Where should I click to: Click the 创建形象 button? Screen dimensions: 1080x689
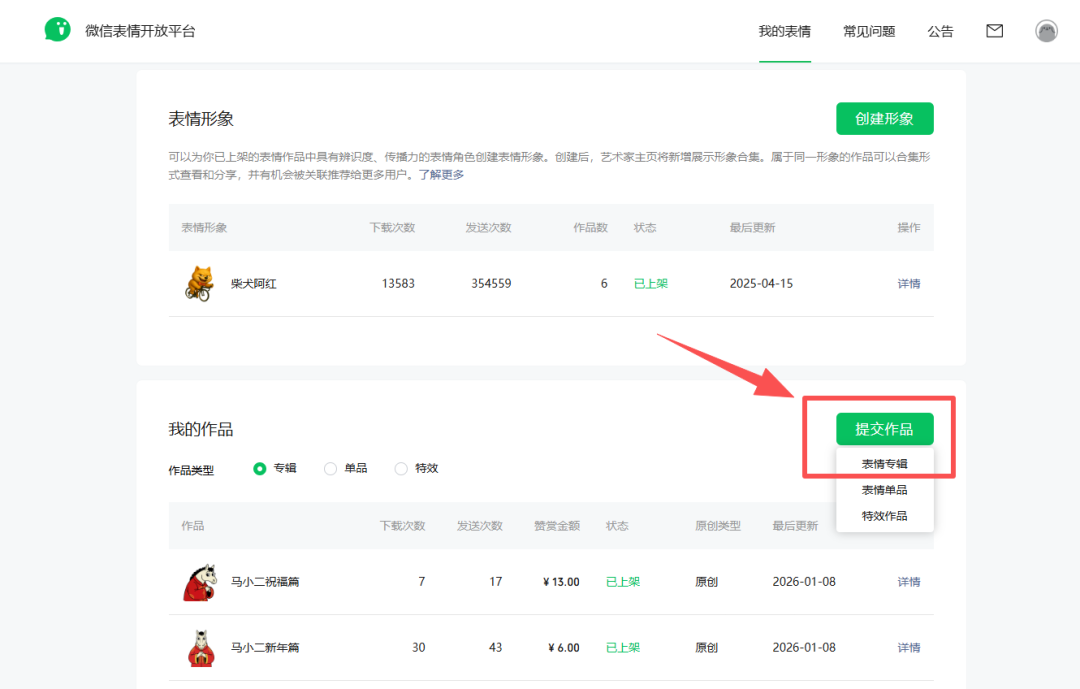(884, 119)
